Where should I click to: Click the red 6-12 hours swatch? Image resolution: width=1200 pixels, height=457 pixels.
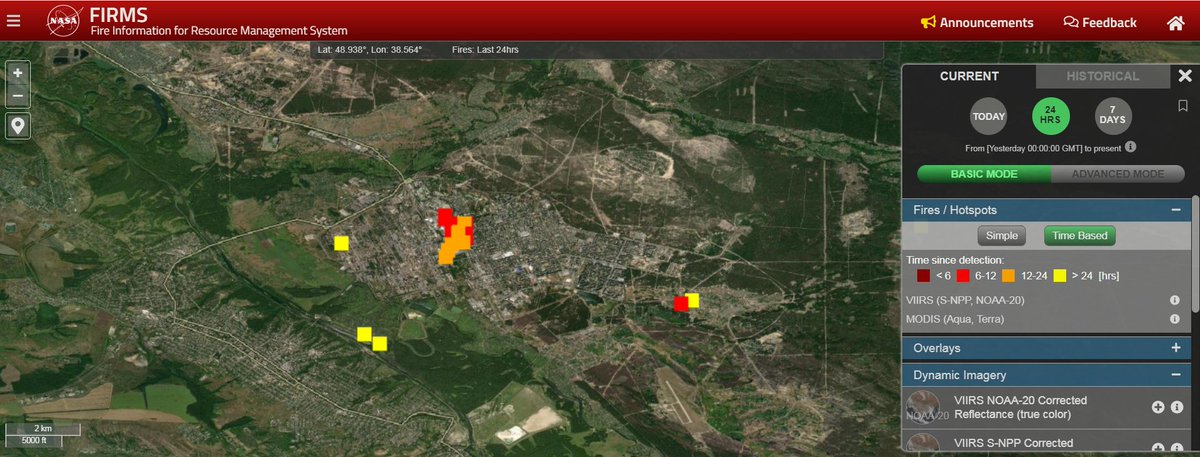[x=965, y=275]
